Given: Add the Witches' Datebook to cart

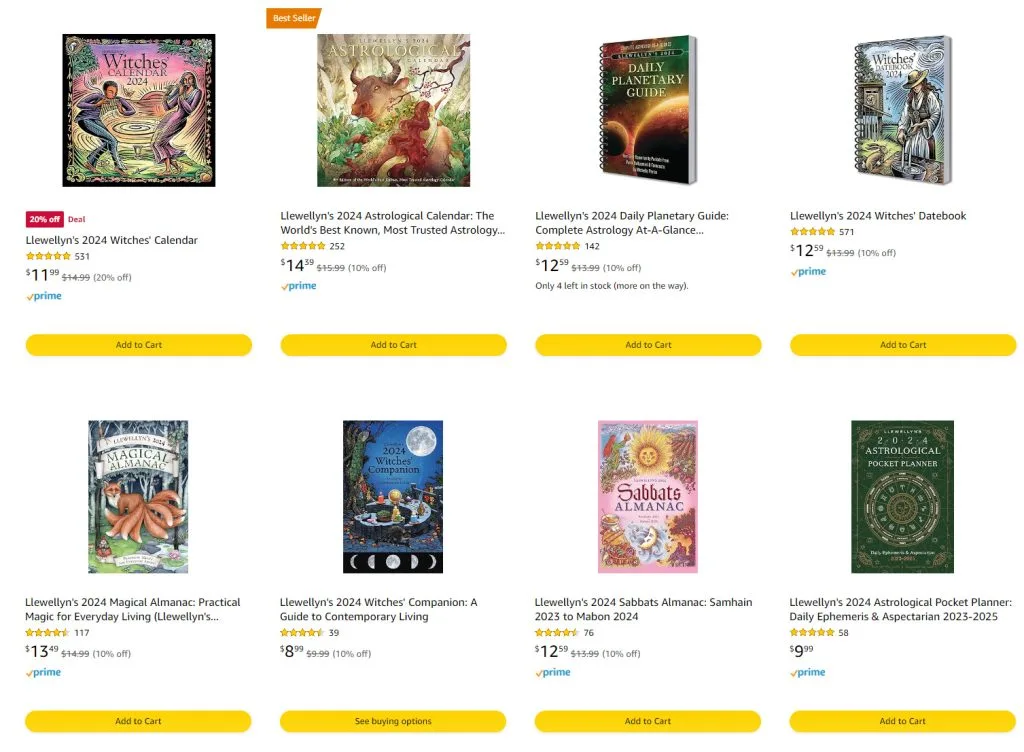Looking at the screenshot, I should pyautogui.click(x=903, y=345).
